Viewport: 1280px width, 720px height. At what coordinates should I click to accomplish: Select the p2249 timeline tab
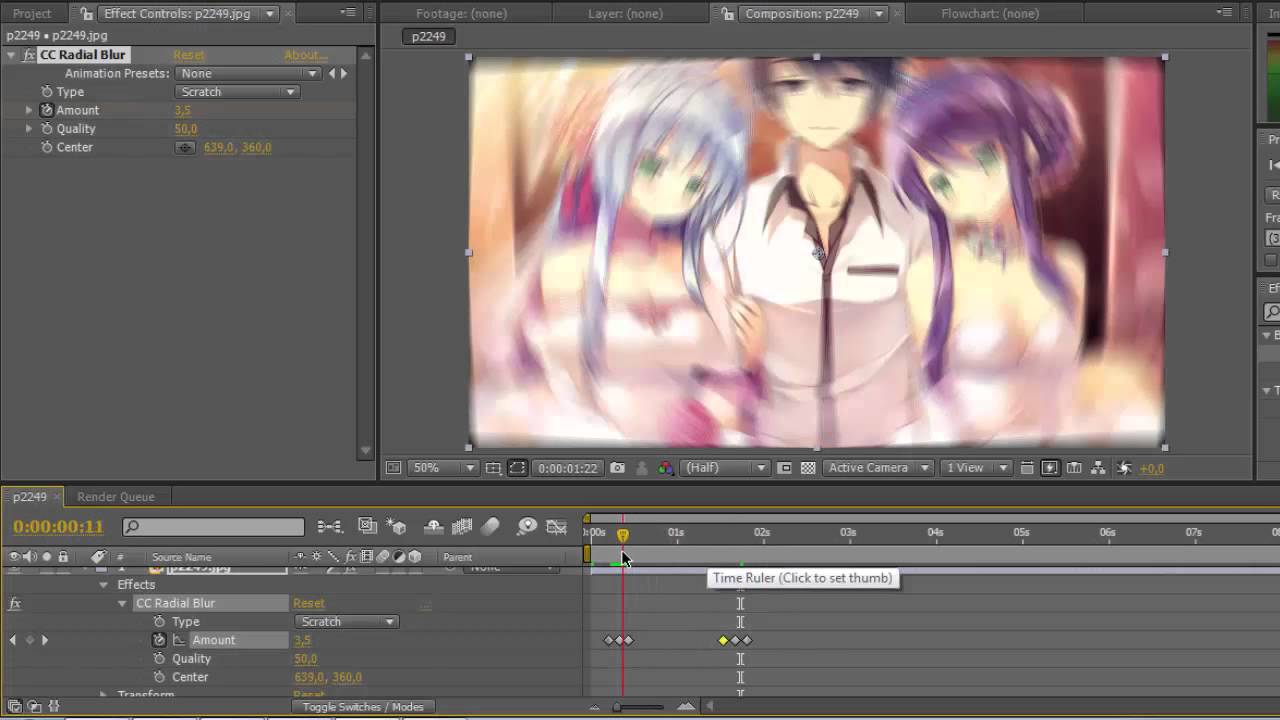(30, 497)
